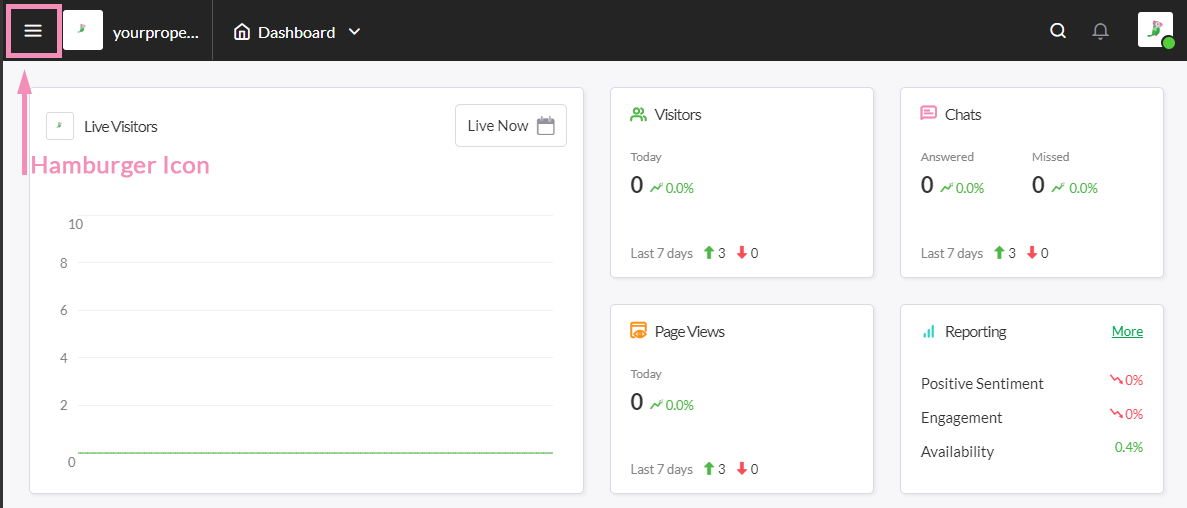This screenshot has height=508, width=1187.
Task: Click Last 7 days in Visitors card
Action: click(x=662, y=253)
